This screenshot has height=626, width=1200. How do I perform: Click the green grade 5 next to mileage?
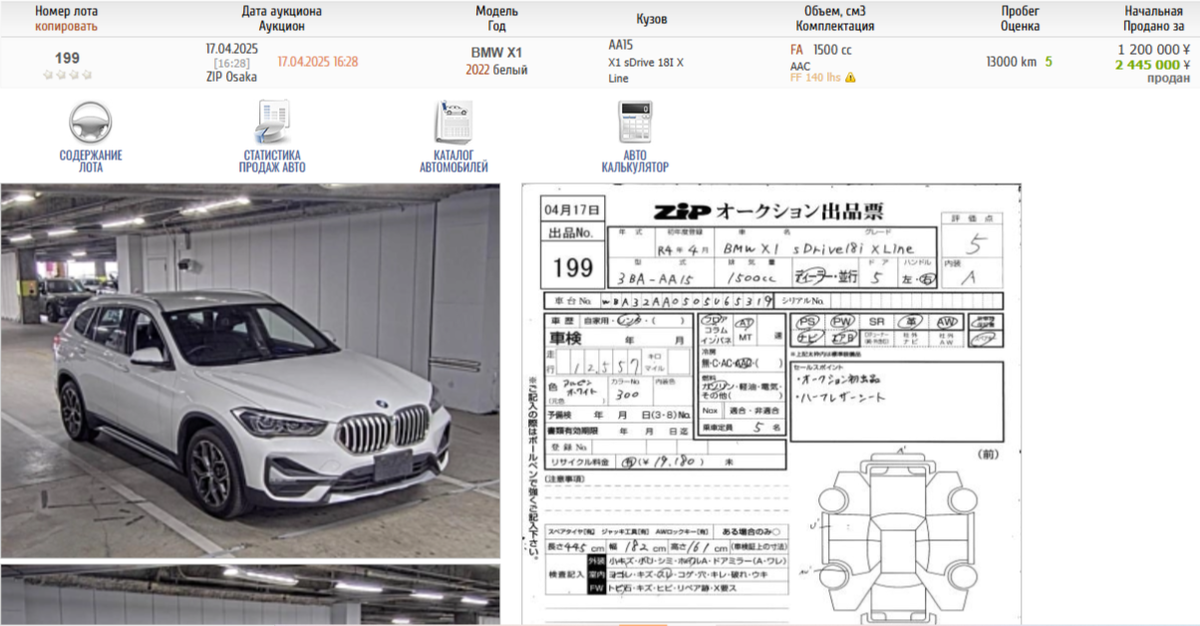coord(1049,62)
